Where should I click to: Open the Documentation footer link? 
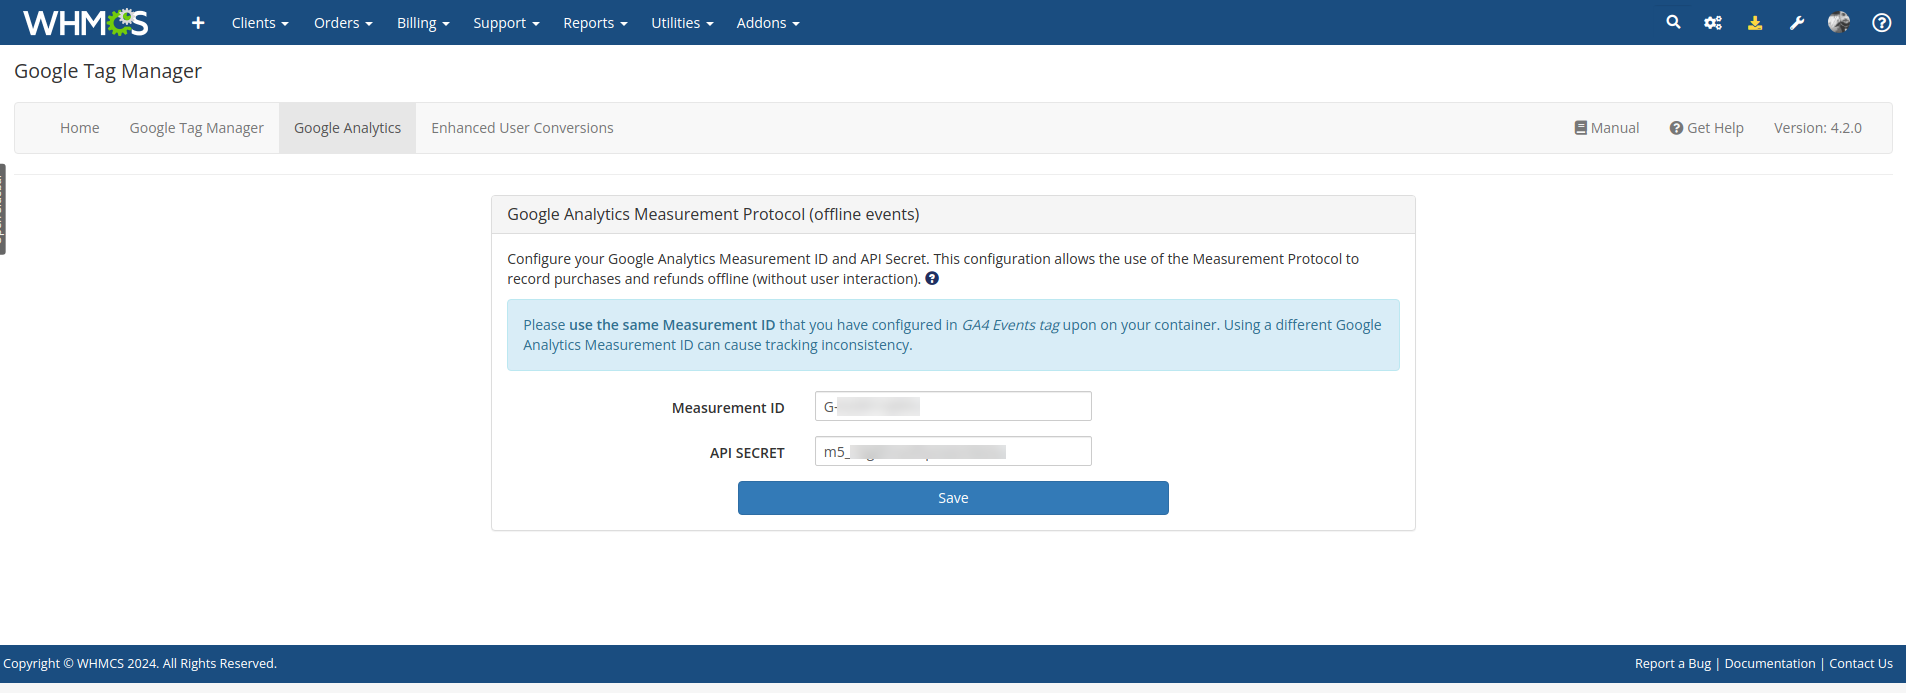(x=1770, y=664)
